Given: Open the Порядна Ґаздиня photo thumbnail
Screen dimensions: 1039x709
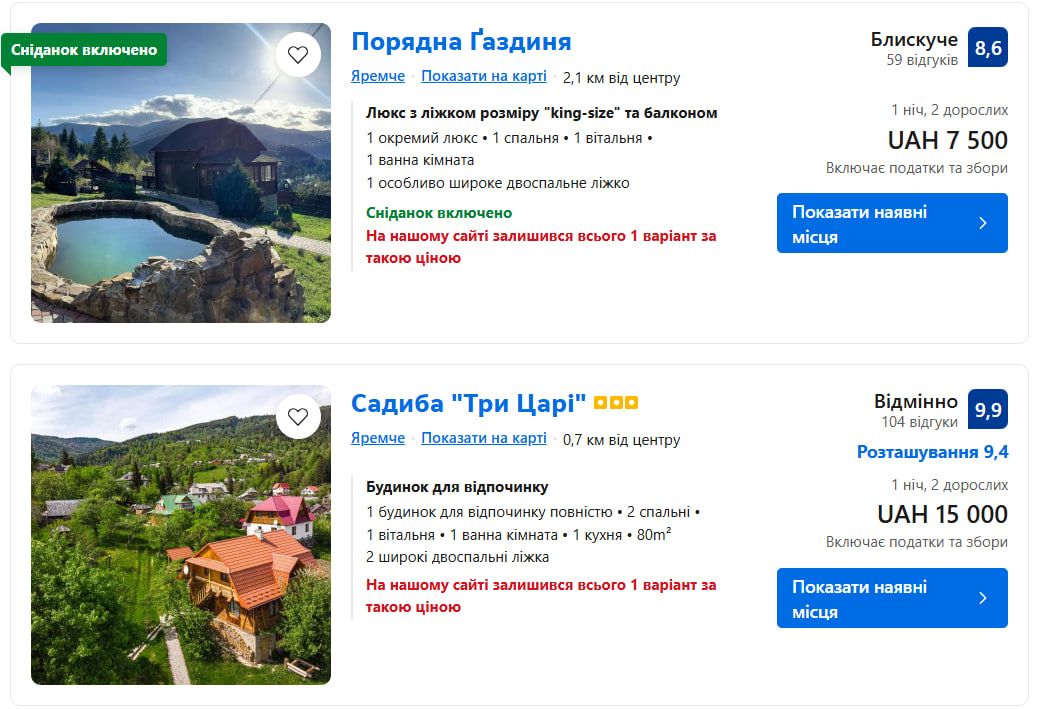Looking at the screenshot, I should coord(180,172).
